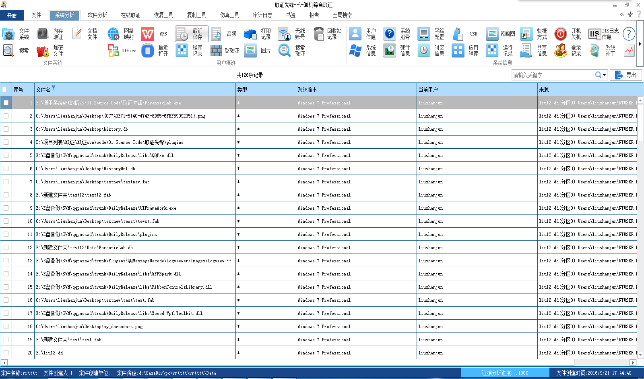Screen dimensions: 644x379
Task: Click the vertical scrollbar thumb
Action: 640,122
